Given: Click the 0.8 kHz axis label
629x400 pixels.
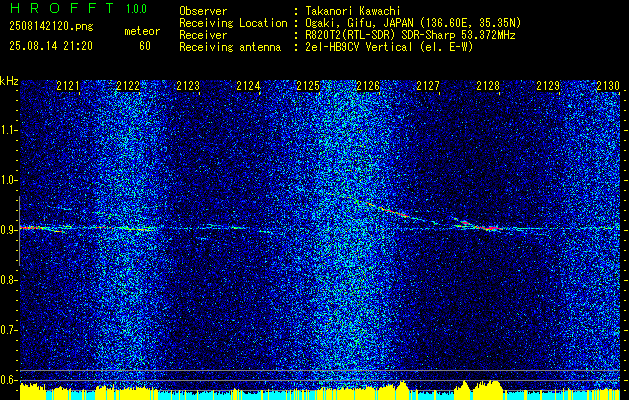Looking at the screenshot, I should [x=8, y=280].
